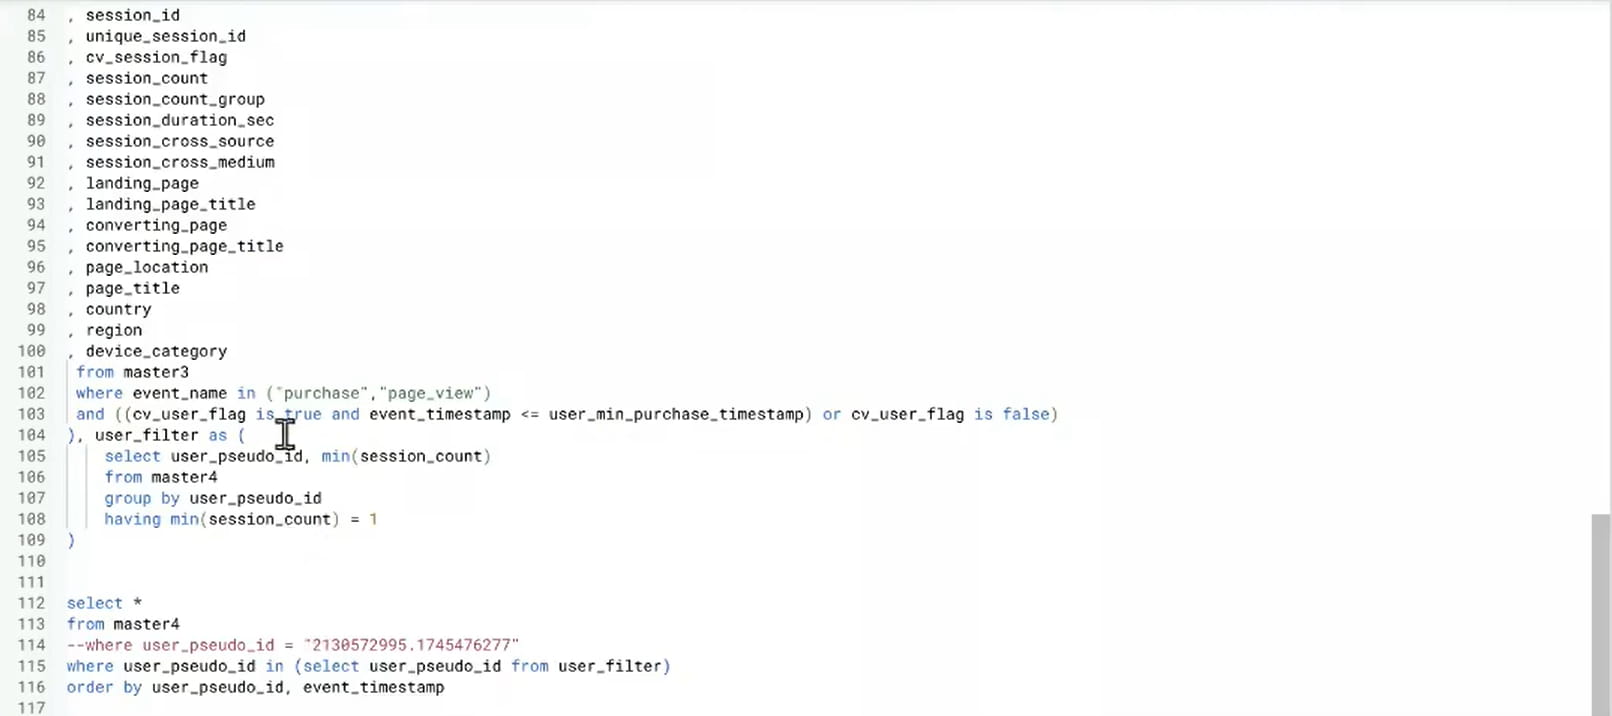Click the device_category column name
The width and height of the screenshot is (1612, 716).
[x=156, y=351]
